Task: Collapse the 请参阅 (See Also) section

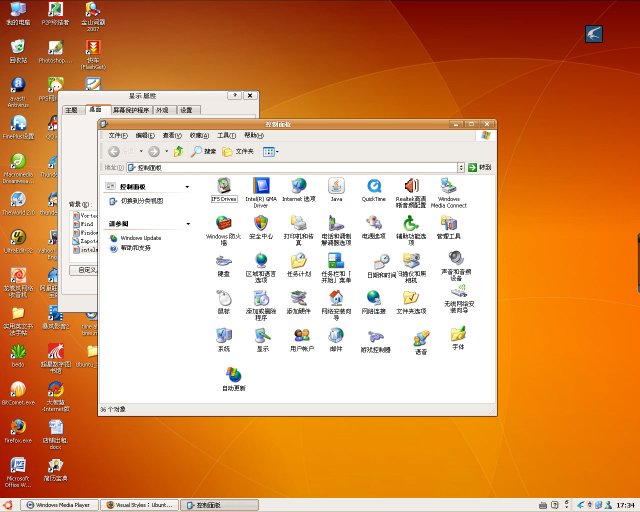Action: (186, 224)
